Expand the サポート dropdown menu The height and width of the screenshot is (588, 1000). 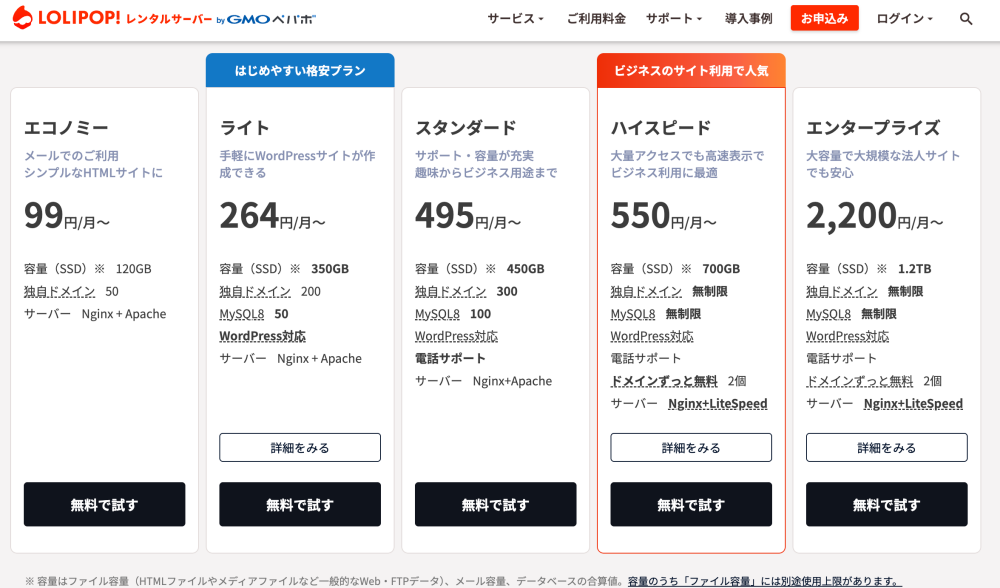673,19
